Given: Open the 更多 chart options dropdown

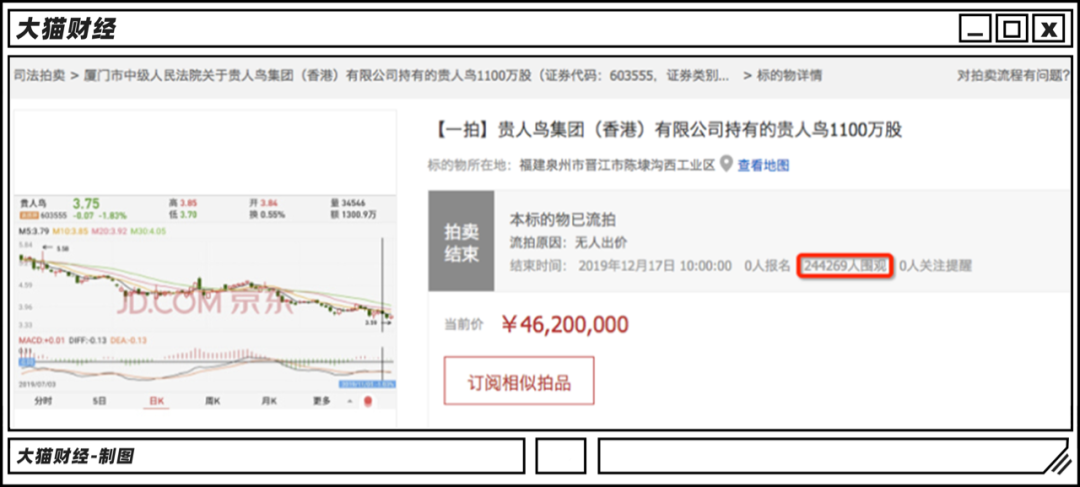Looking at the screenshot, I should point(321,401).
